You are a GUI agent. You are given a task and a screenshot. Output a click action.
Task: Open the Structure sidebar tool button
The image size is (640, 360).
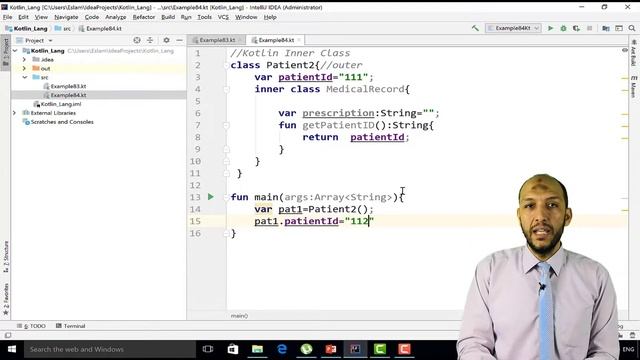point(6,256)
